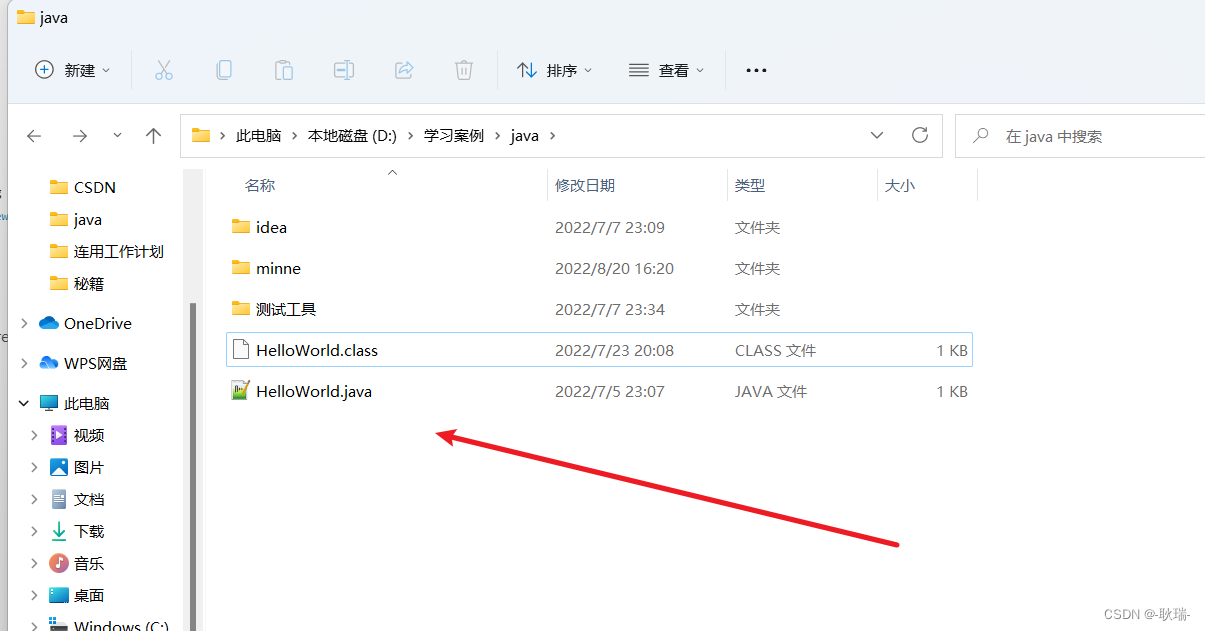
Task: Select 学习案例 in the address breadcrumb
Action: click(x=454, y=136)
